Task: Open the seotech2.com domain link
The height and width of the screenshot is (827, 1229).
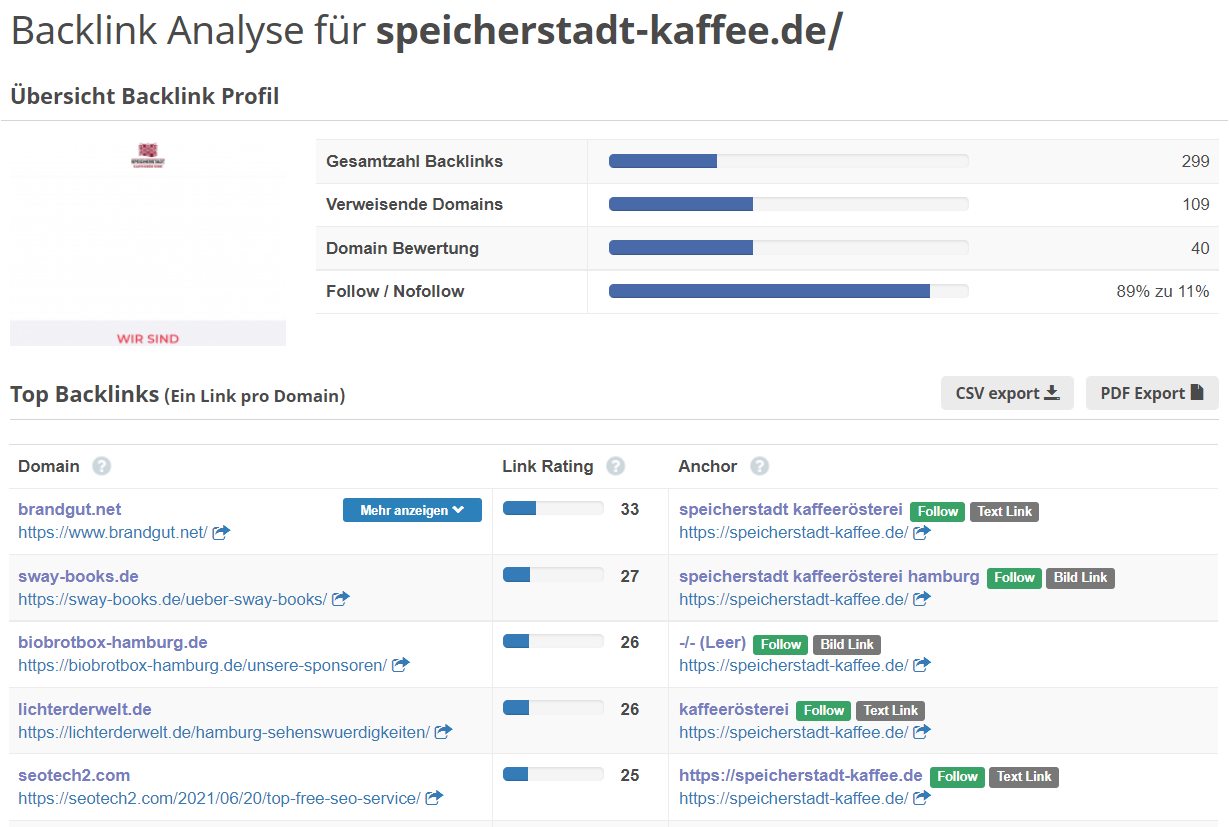Action: point(74,775)
